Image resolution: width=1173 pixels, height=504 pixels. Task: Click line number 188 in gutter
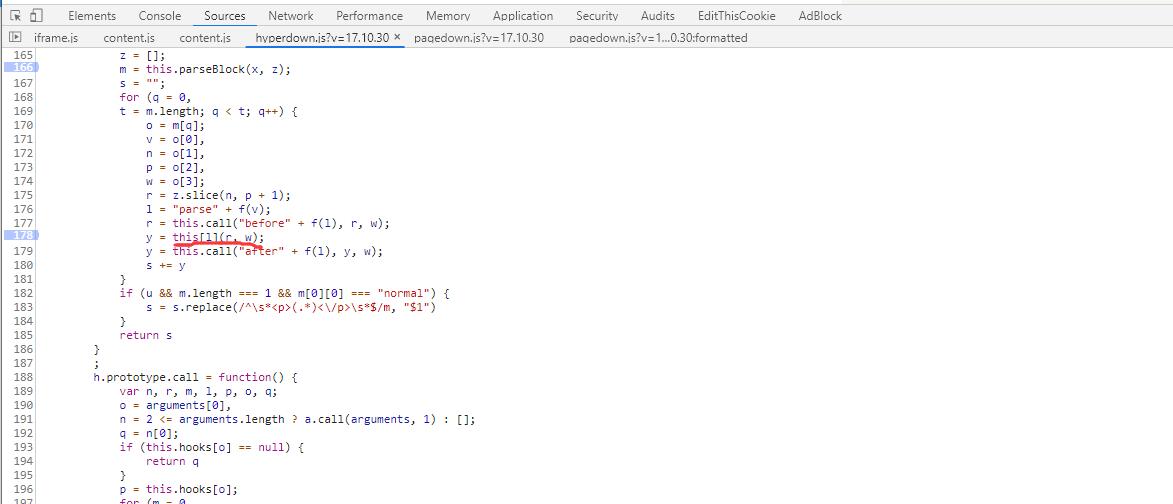point(22,377)
